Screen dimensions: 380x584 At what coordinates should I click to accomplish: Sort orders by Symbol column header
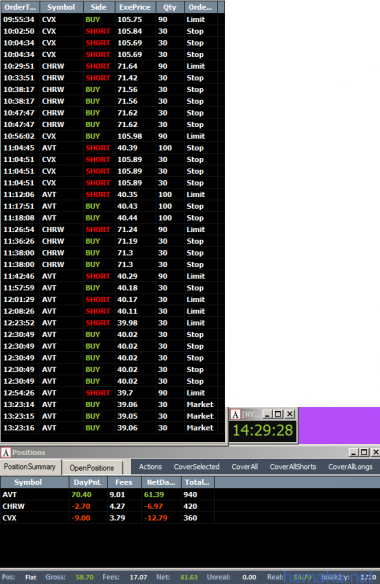click(61, 7)
